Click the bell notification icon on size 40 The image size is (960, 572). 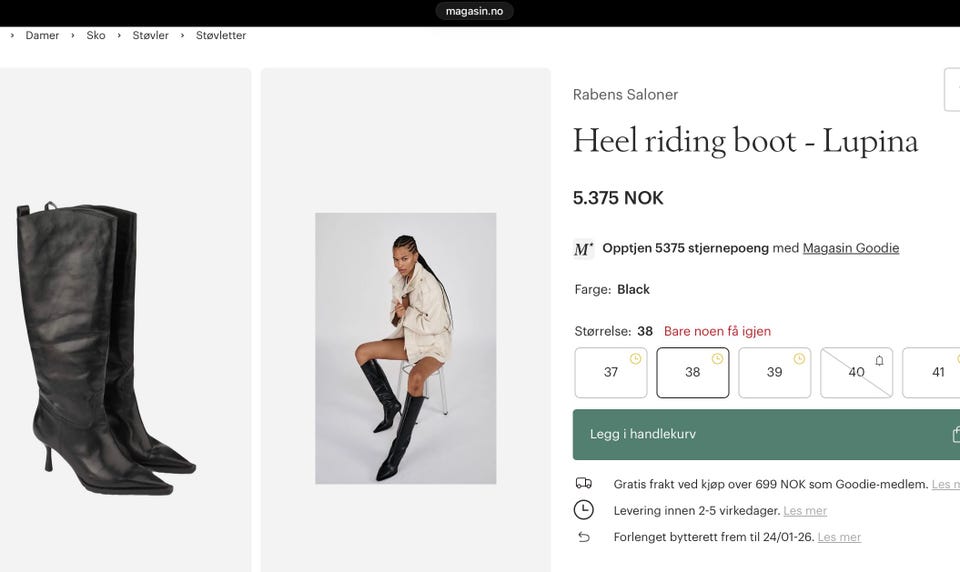[x=879, y=360]
